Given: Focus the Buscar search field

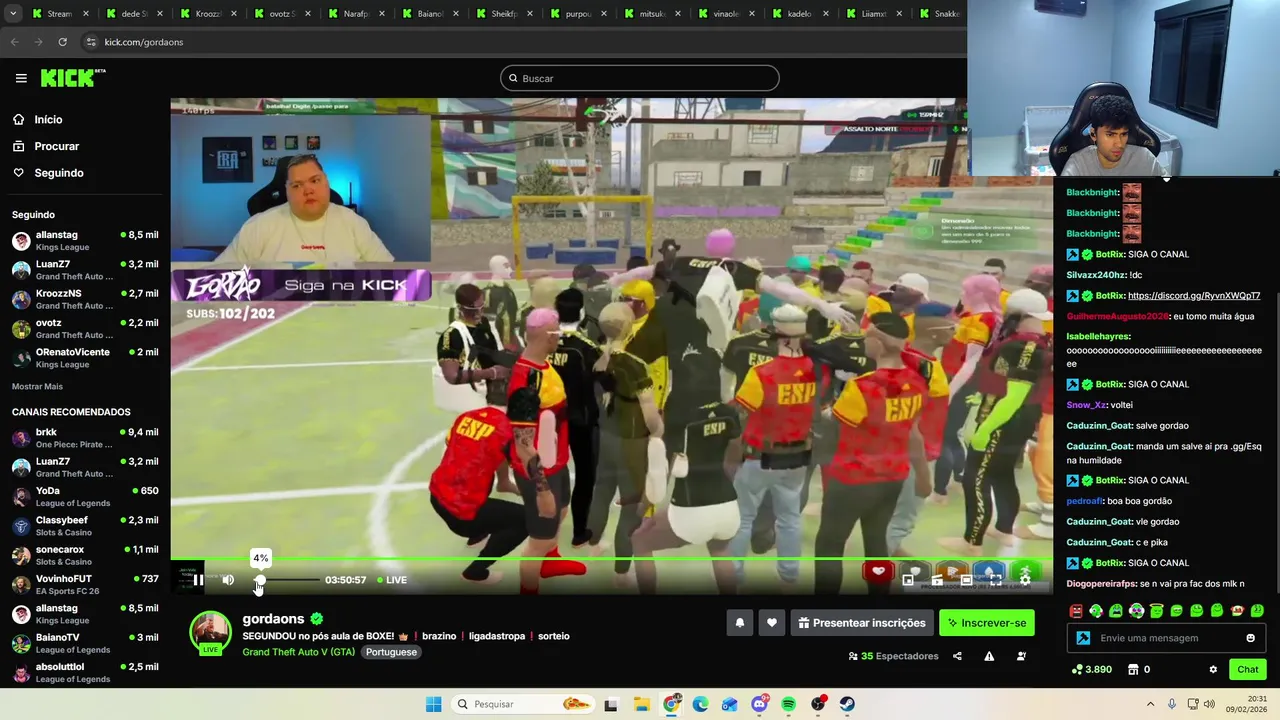Looking at the screenshot, I should pos(640,78).
